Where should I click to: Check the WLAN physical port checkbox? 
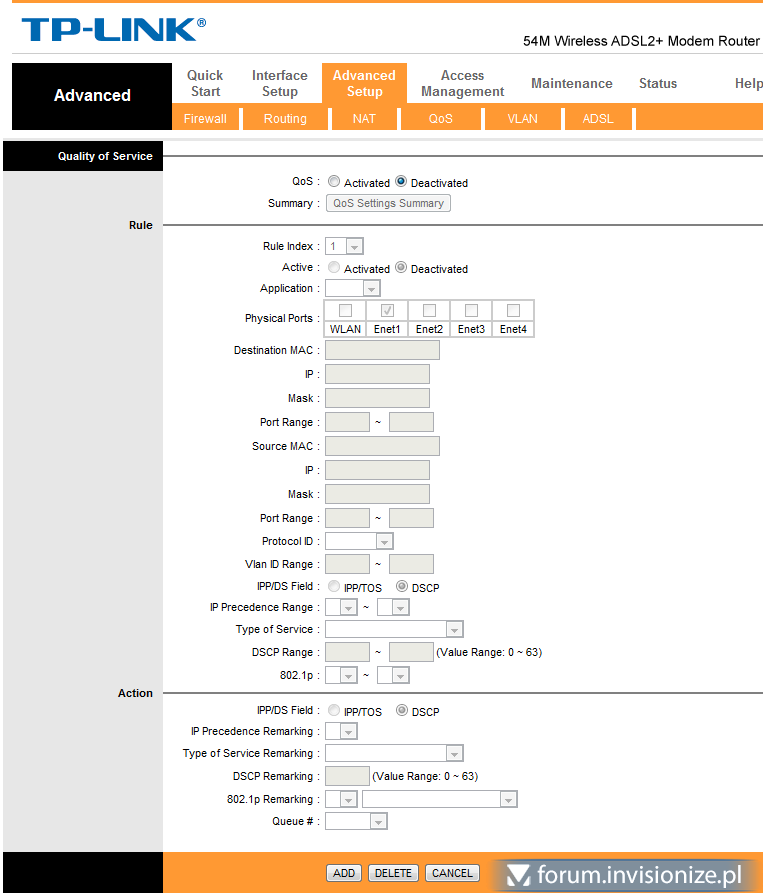[345, 310]
